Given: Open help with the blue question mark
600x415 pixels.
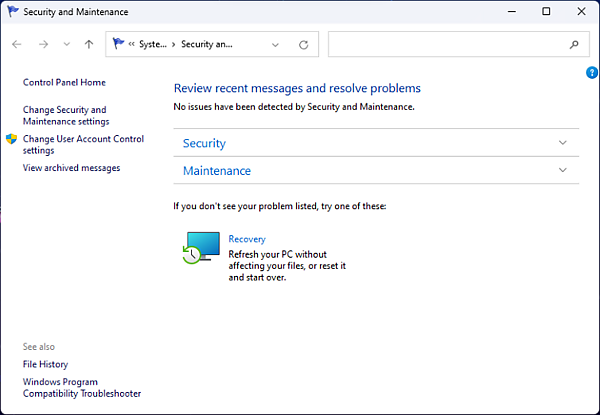Looking at the screenshot, I should pyautogui.click(x=591, y=73).
